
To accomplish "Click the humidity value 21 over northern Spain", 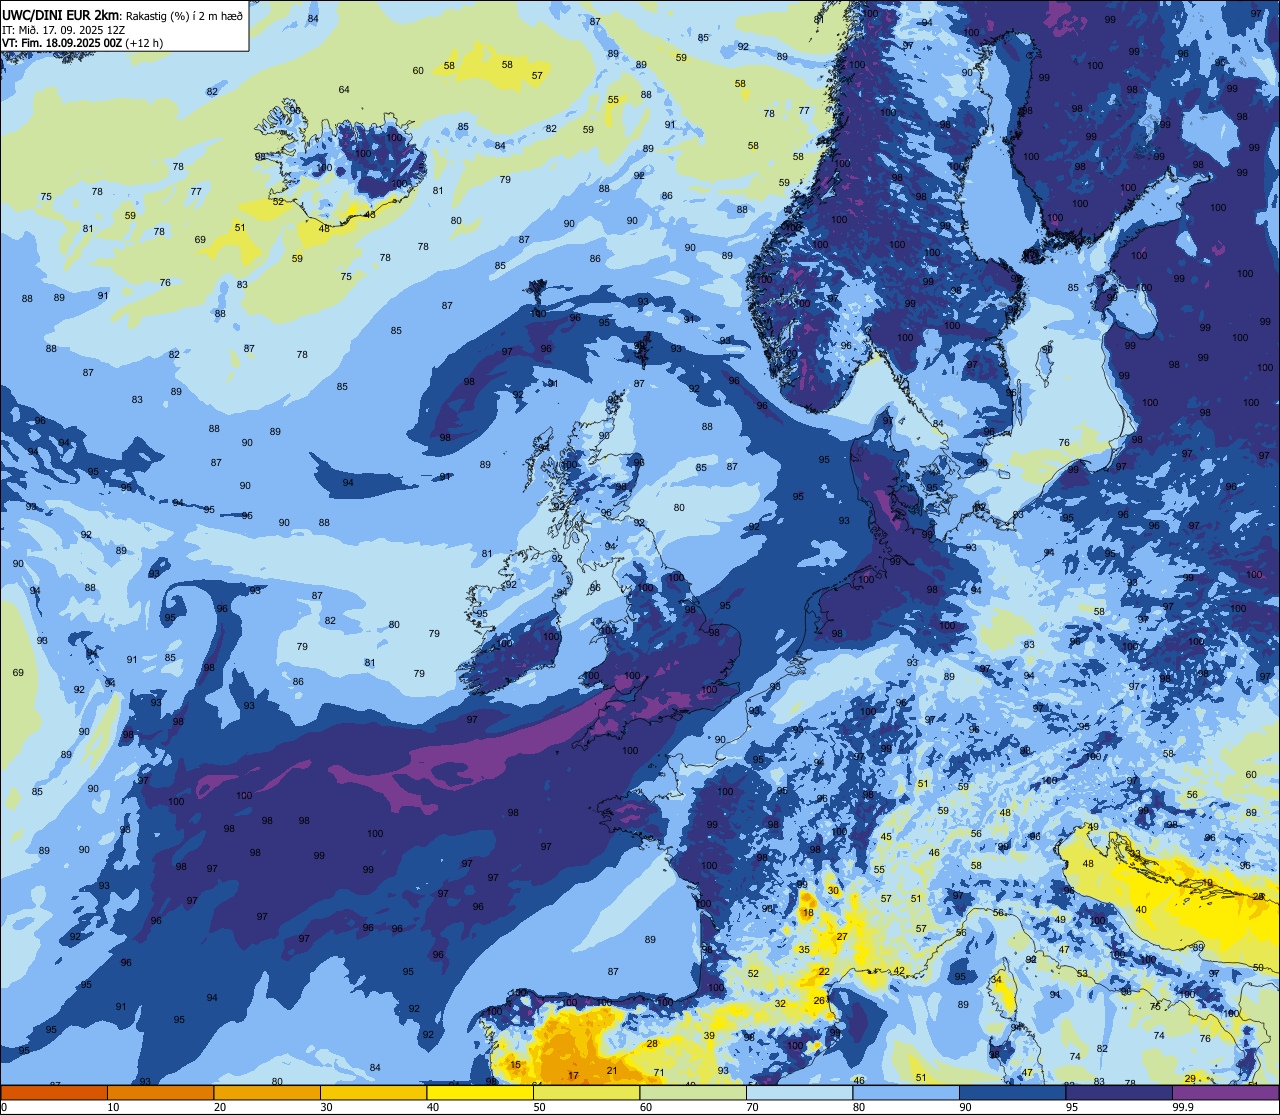I will tap(612, 1071).
